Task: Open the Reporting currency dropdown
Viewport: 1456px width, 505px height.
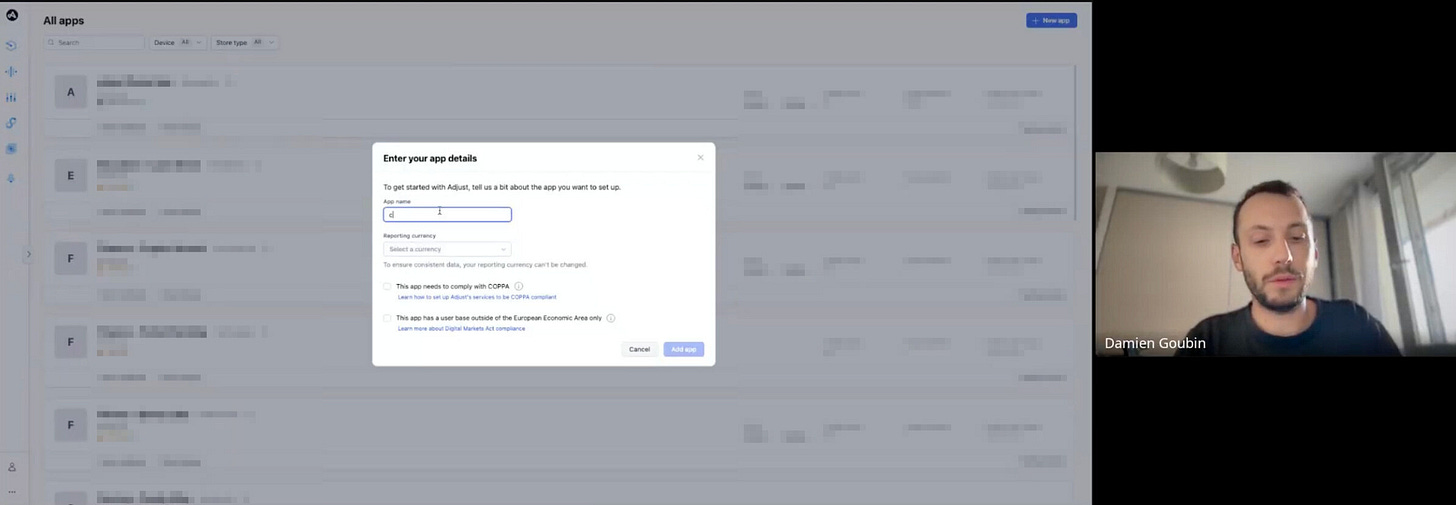Action: (x=447, y=249)
